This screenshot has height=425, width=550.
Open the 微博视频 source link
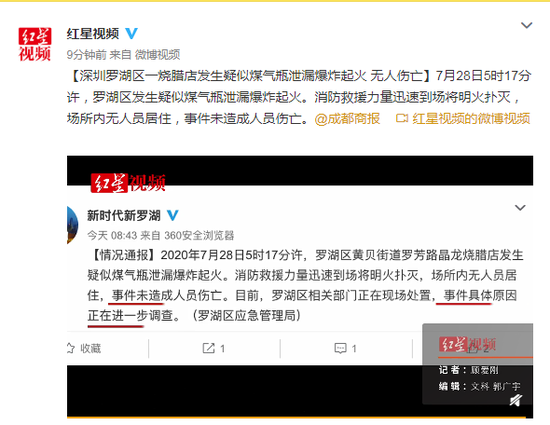tap(157, 54)
